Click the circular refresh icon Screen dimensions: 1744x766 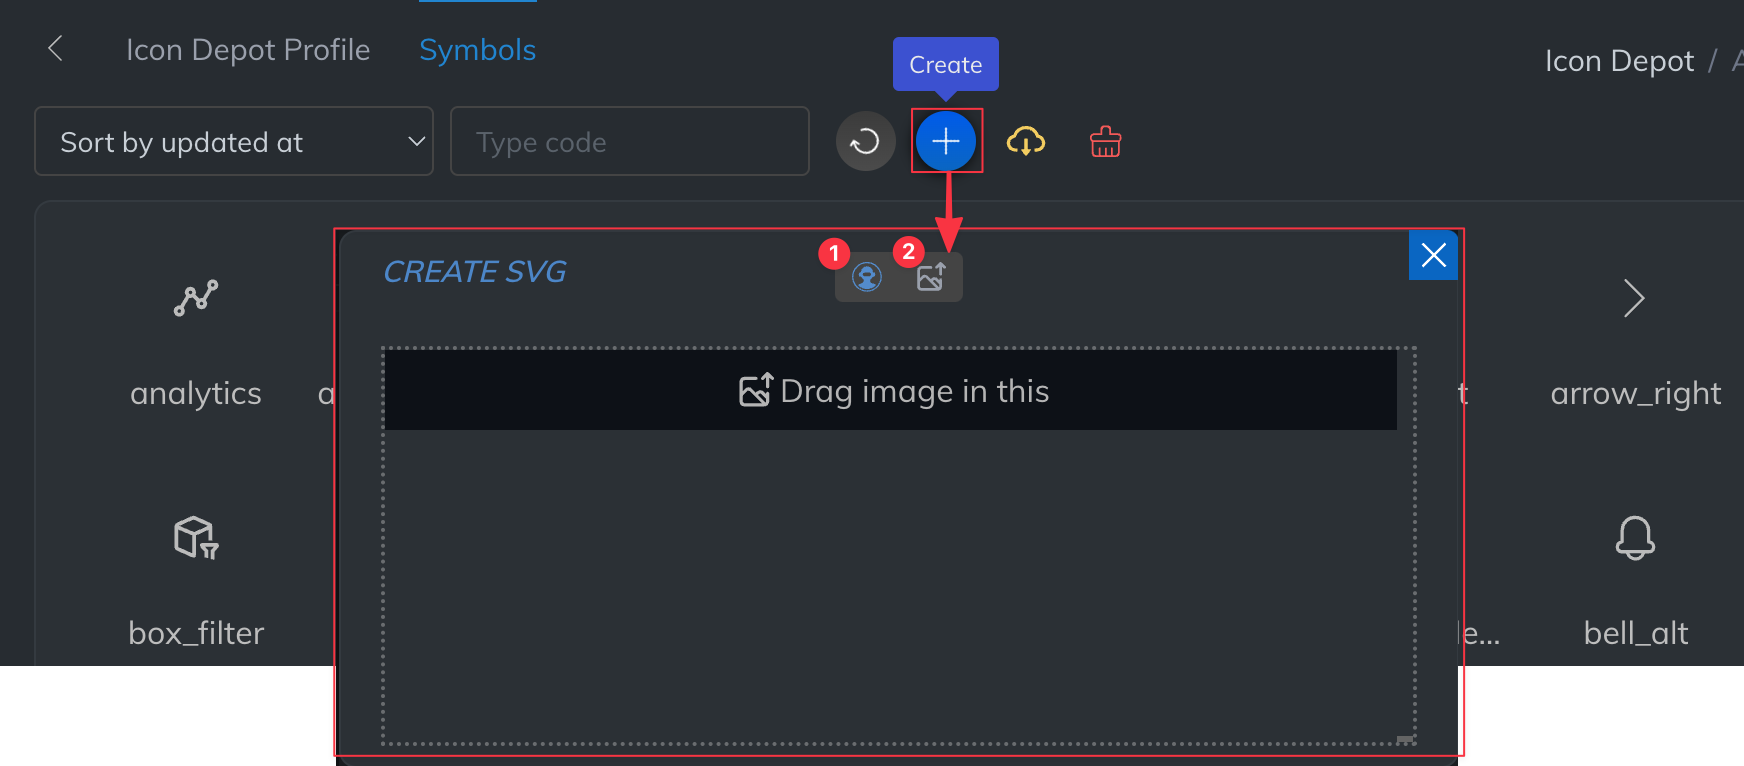(865, 141)
